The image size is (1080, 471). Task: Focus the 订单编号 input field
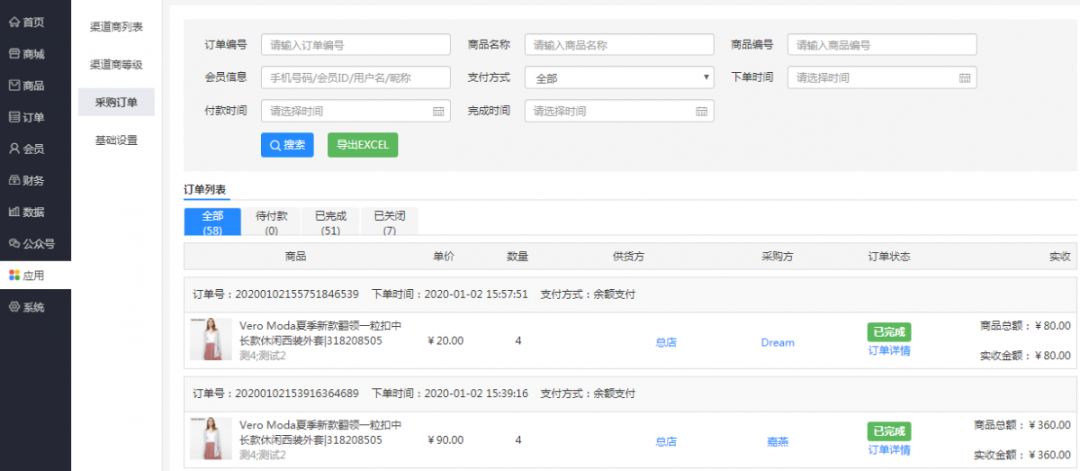click(x=355, y=45)
